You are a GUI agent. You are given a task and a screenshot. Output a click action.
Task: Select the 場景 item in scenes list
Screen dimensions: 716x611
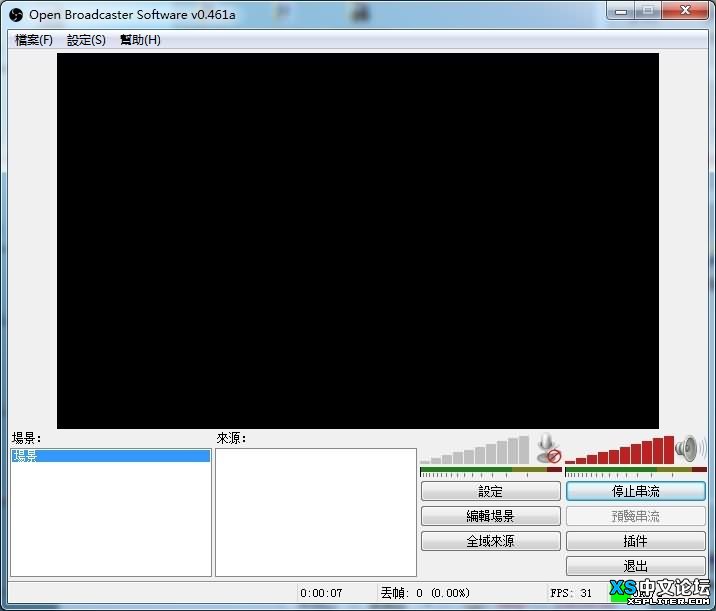coord(111,456)
